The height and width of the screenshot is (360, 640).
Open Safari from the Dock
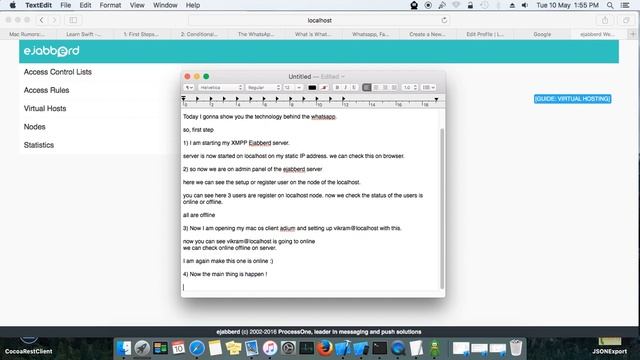(197, 348)
